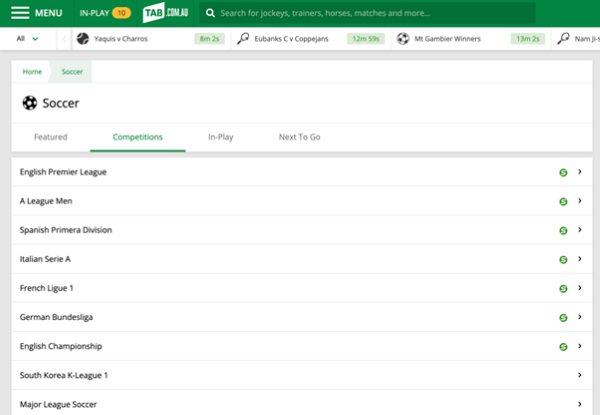Click green S icon on German Bundesliga
600x415 pixels.
point(563,318)
